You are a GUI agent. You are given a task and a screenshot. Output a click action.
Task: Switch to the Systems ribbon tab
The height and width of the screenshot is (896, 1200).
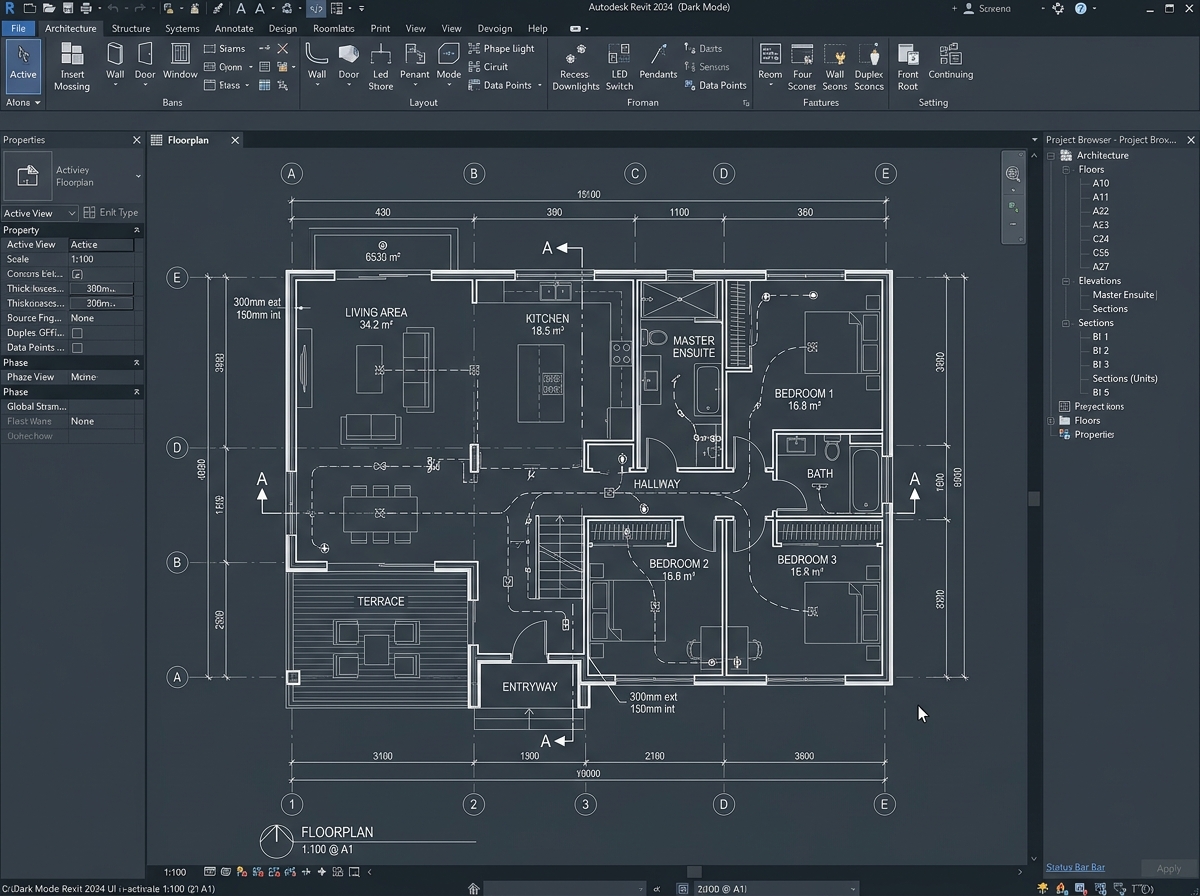(x=182, y=29)
